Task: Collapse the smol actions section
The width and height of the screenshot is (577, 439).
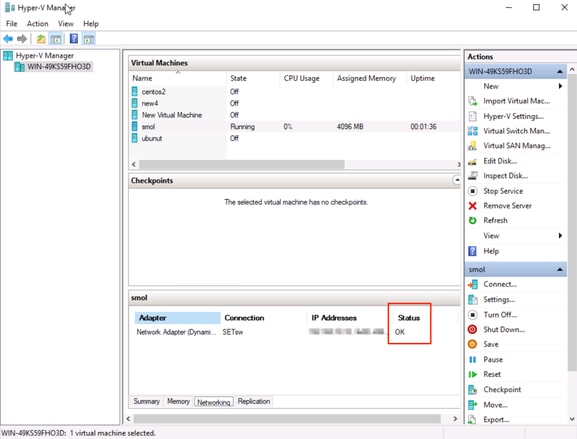Action: pos(560,270)
